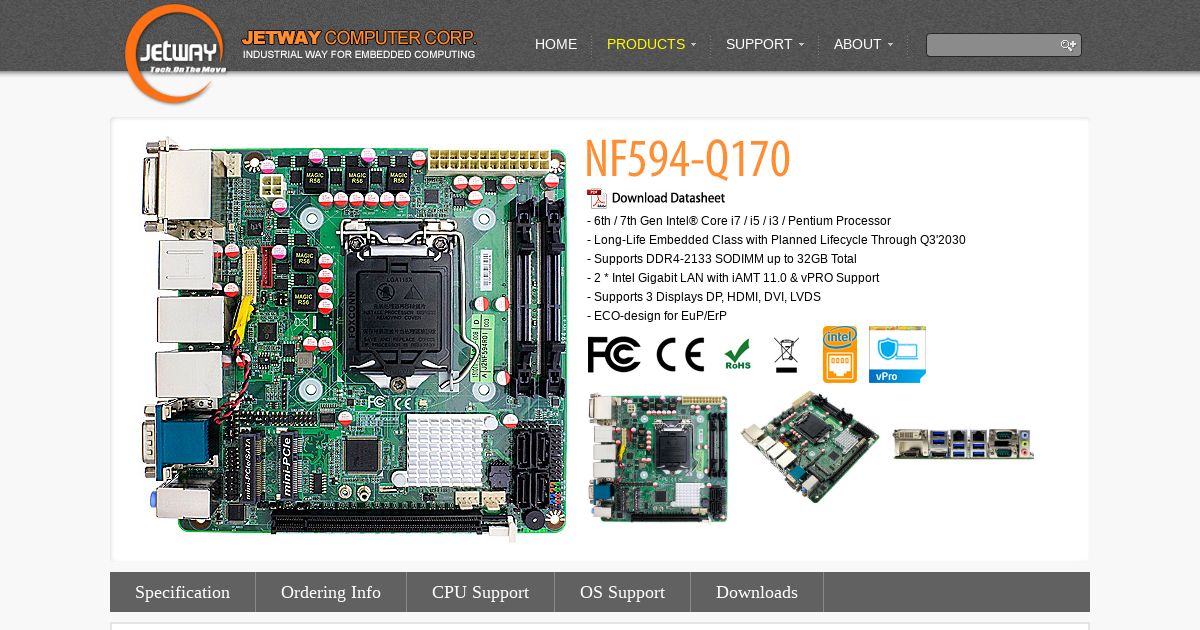Click the NF594-Q170 product title
The image size is (1200, 630).
(x=688, y=158)
